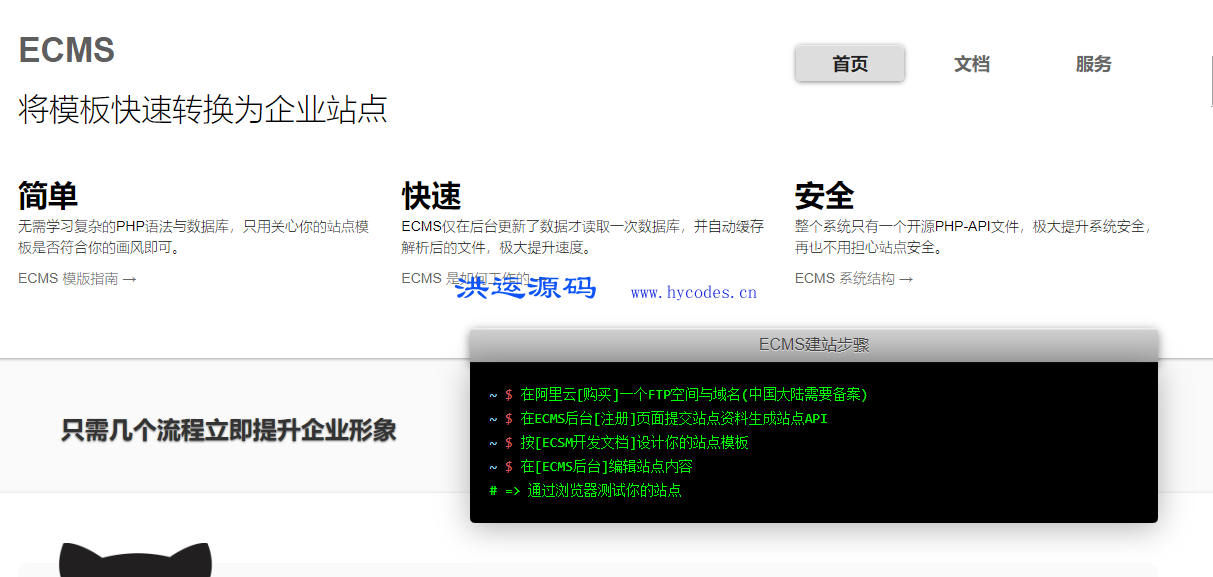1213x577 pixels.
Task: Click heading 只需几个流程立即提升企业形象
Action: [229, 431]
